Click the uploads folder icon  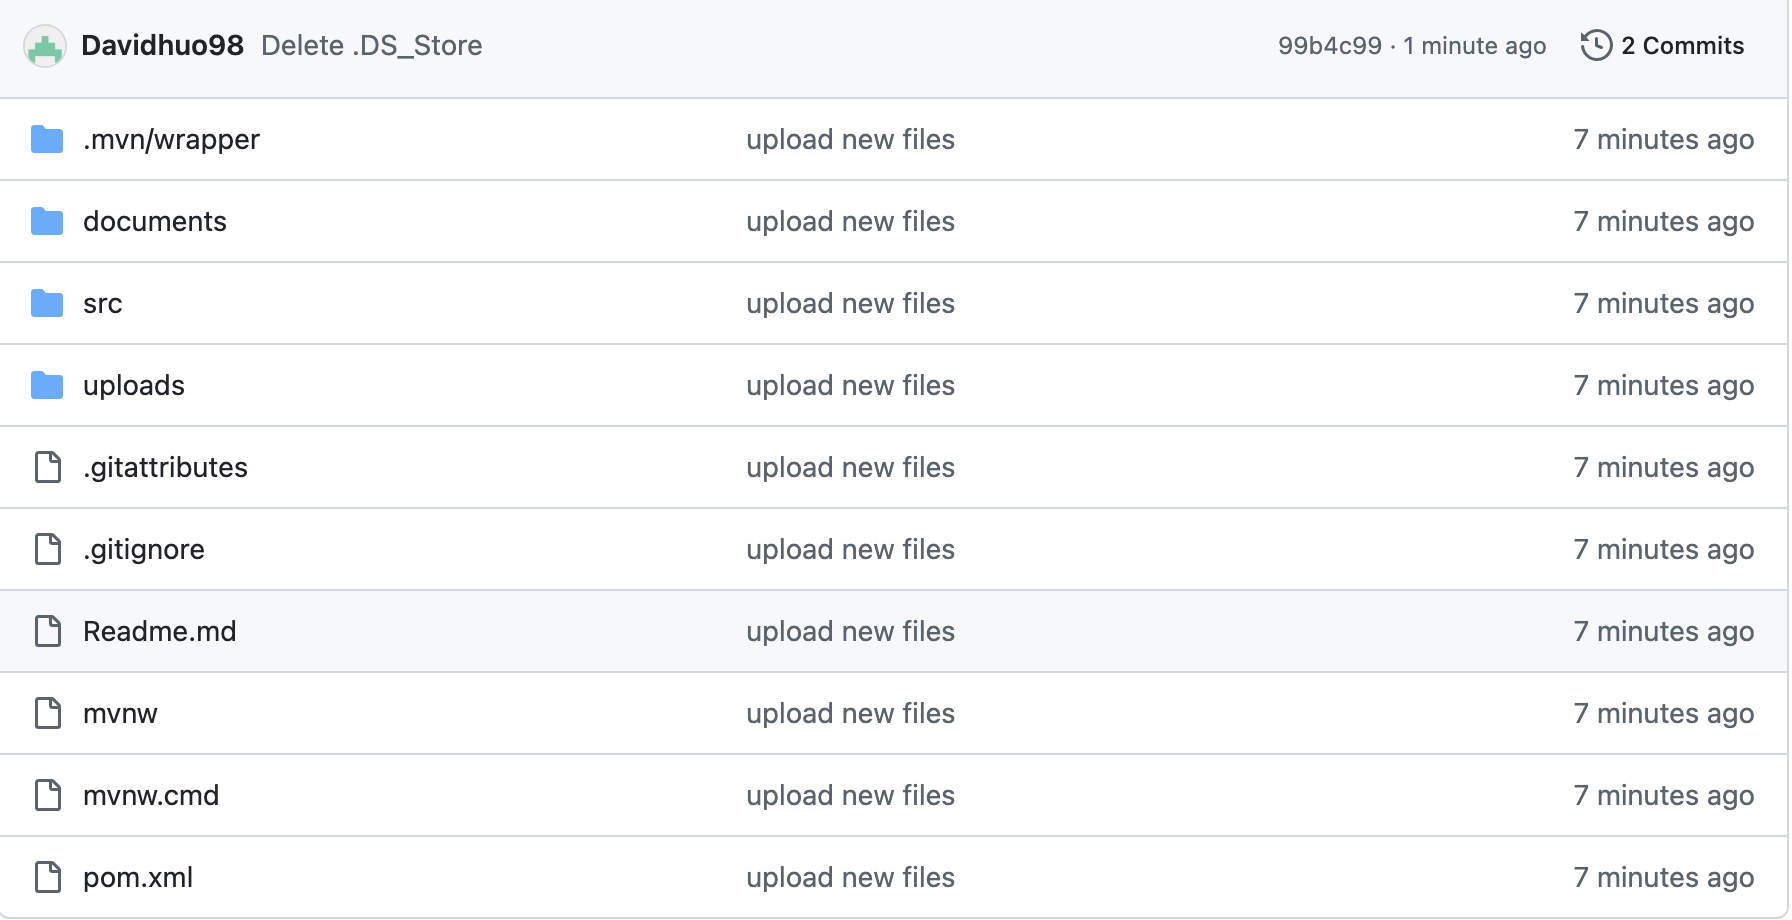click(47, 386)
